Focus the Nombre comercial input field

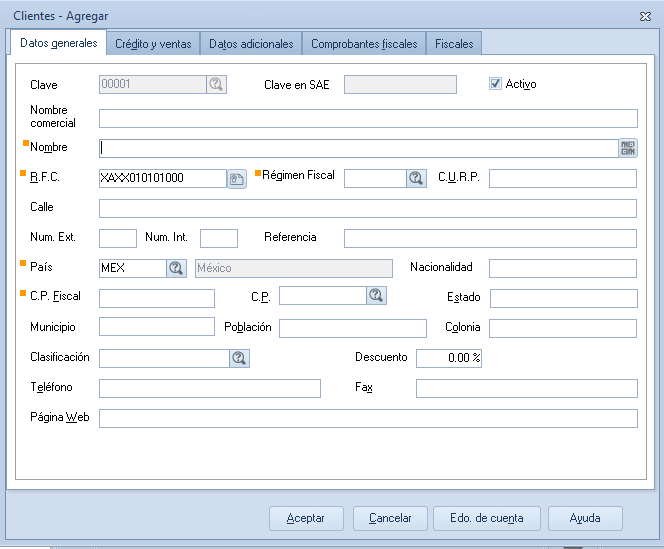[368, 119]
